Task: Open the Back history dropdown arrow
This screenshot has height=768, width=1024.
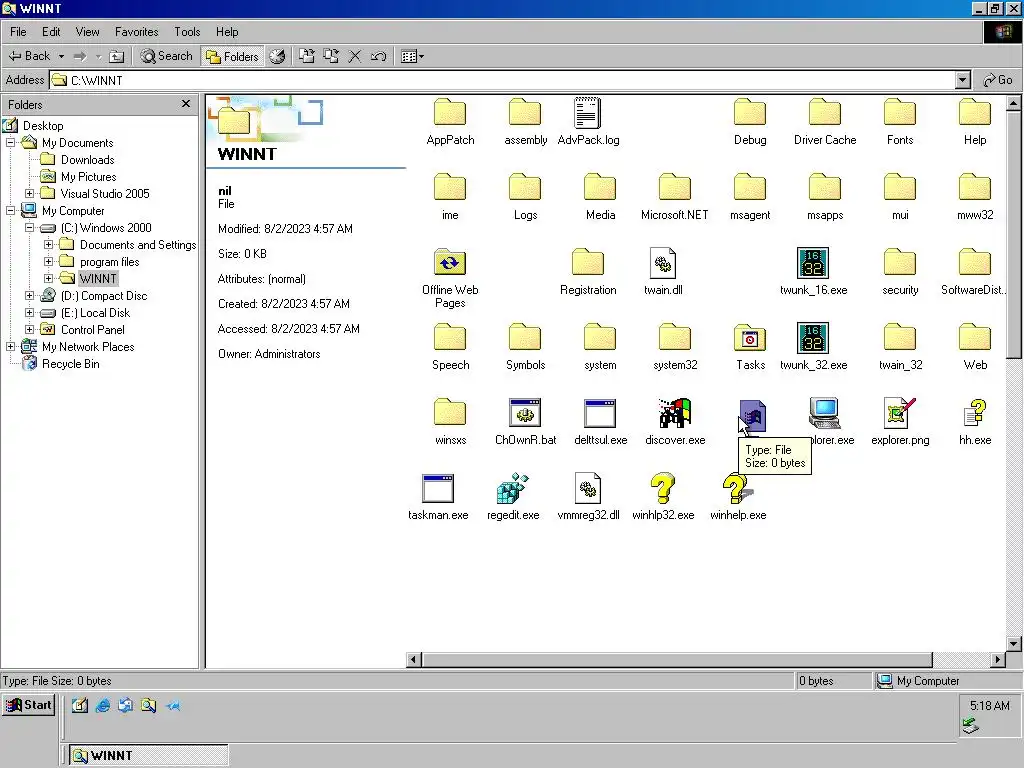Action: (x=61, y=56)
